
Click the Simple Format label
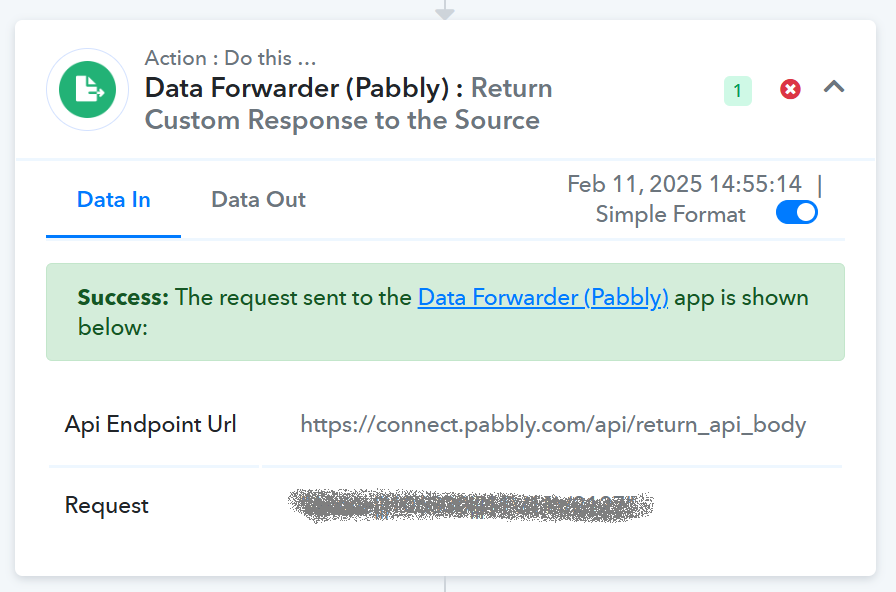click(x=670, y=215)
